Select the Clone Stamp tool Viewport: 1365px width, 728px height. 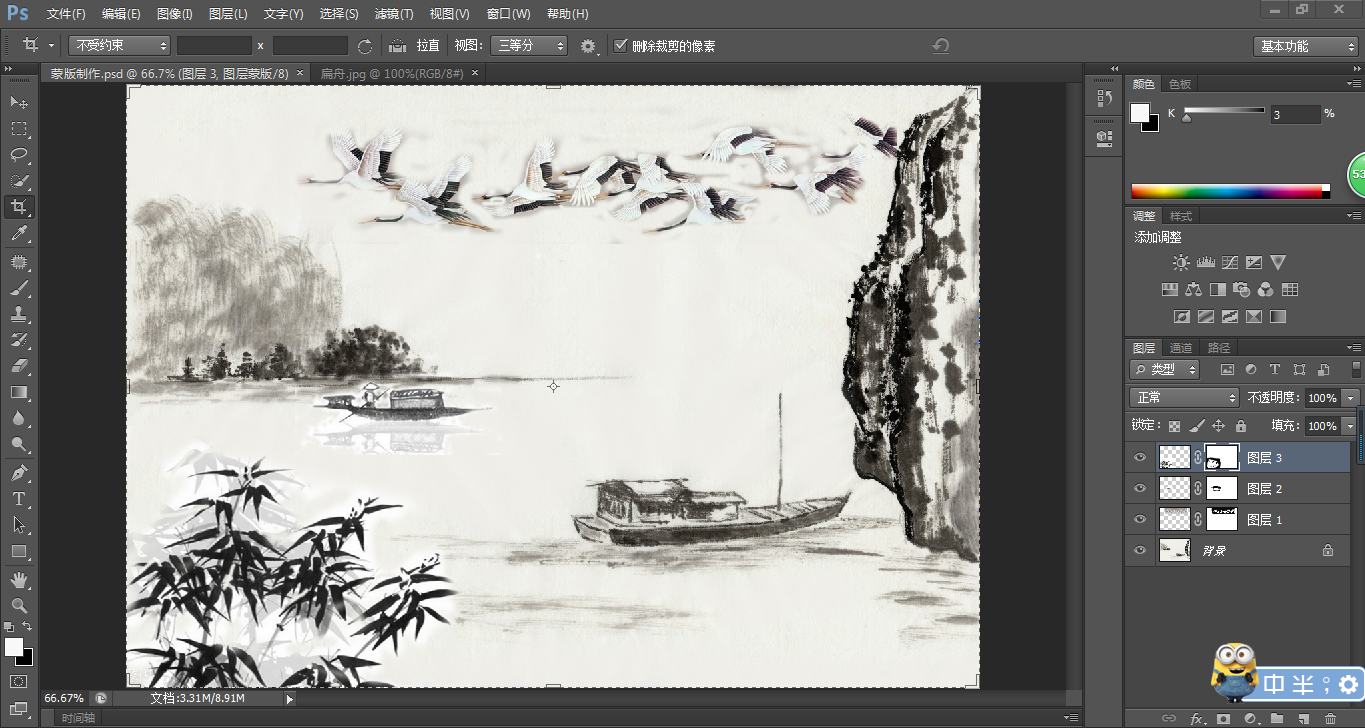click(19, 314)
